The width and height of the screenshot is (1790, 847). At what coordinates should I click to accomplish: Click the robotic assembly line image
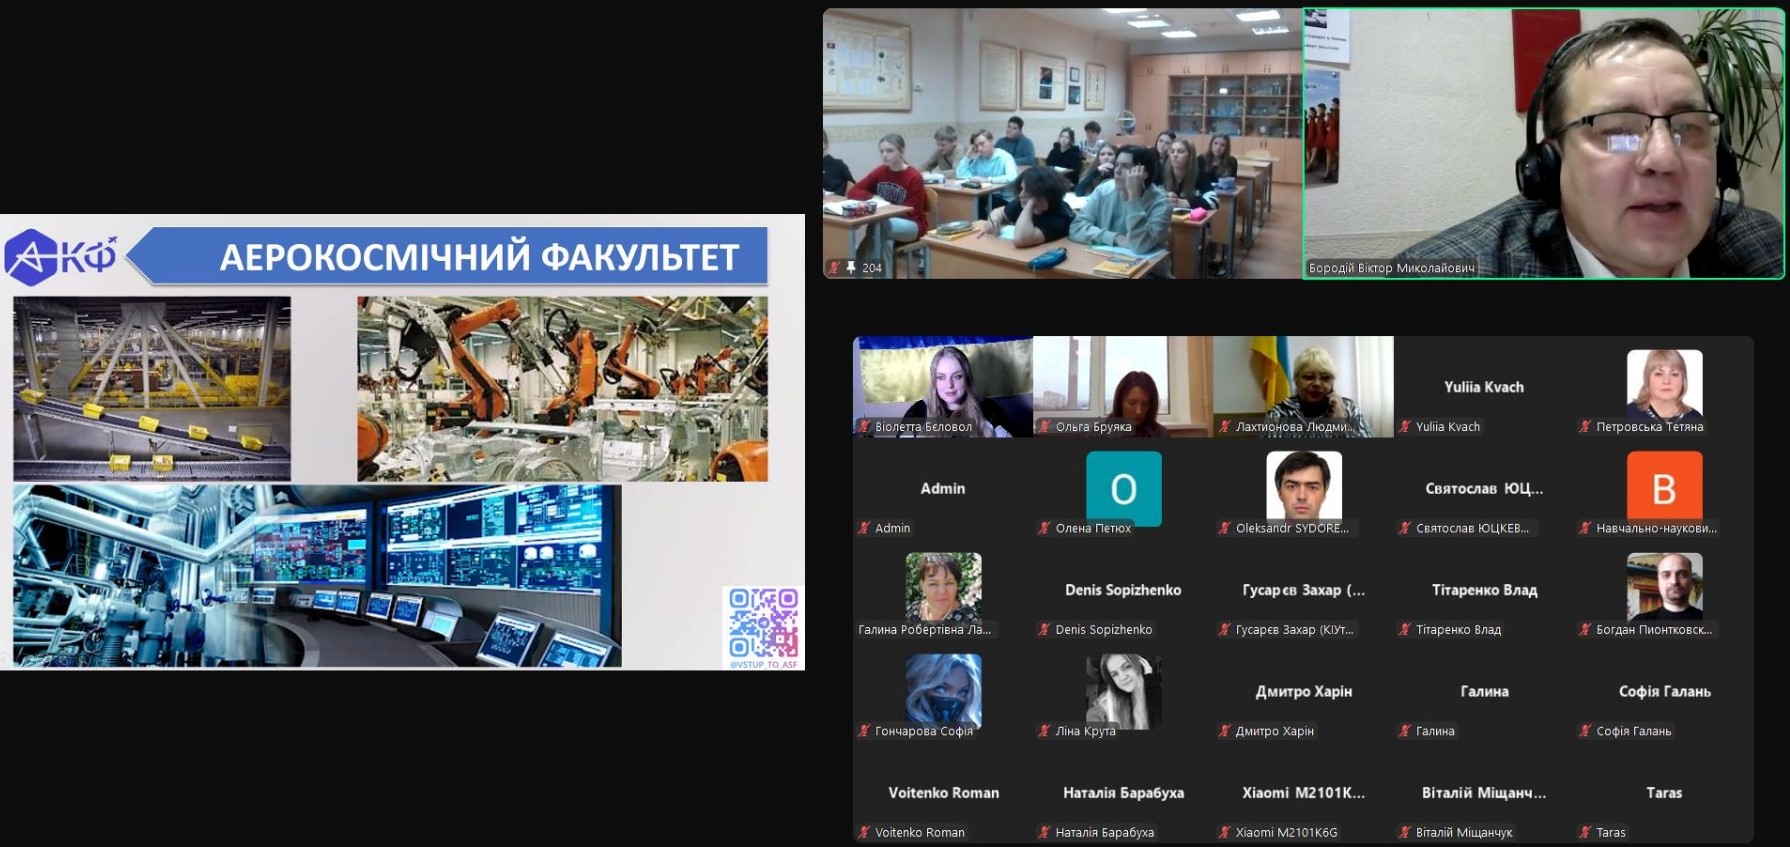[x=562, y=388]
